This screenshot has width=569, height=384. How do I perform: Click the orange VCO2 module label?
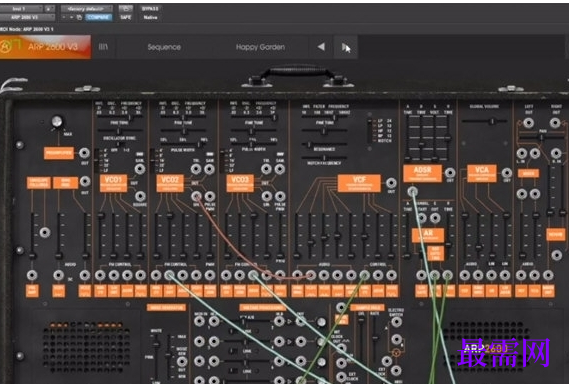(170, 183)
